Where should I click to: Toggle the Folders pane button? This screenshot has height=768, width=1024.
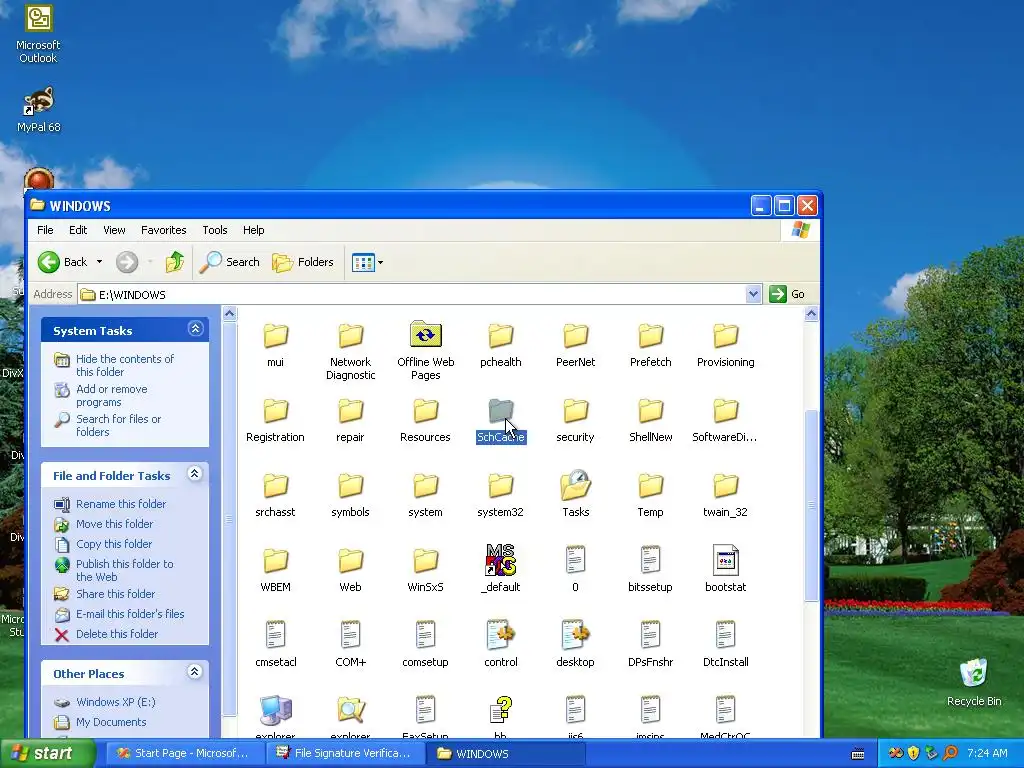tap(302, 262)
